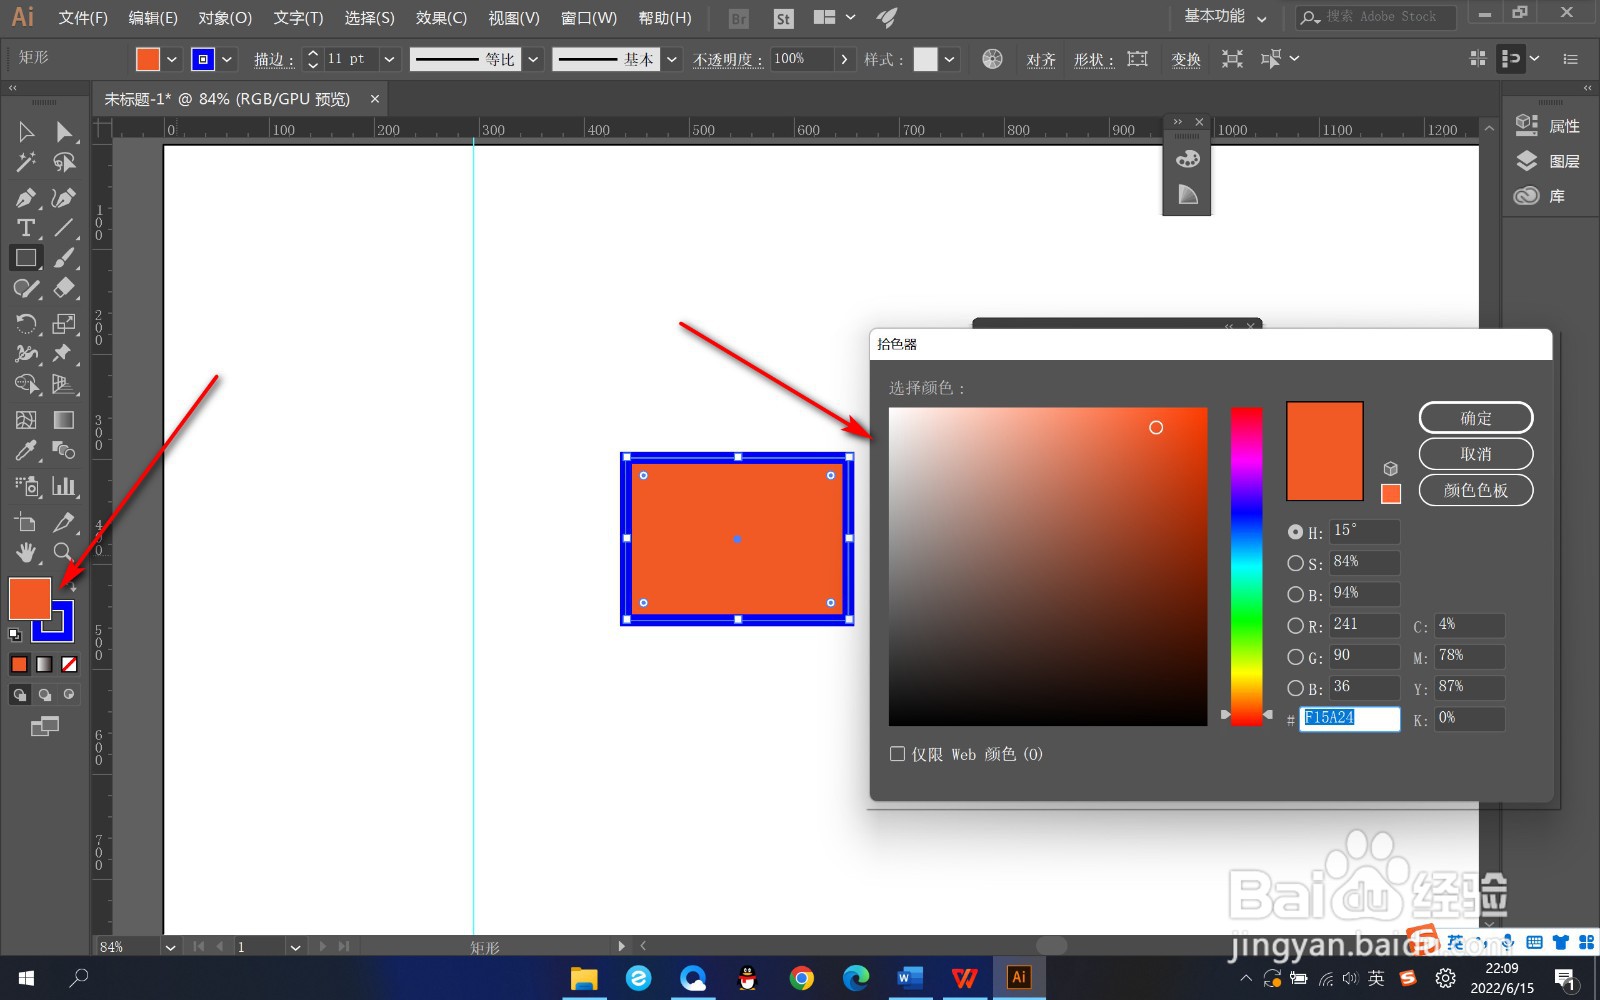Switch to the untitled-1 document tab
This screenshot has width=1600, height=1000.
coord(227,99)
